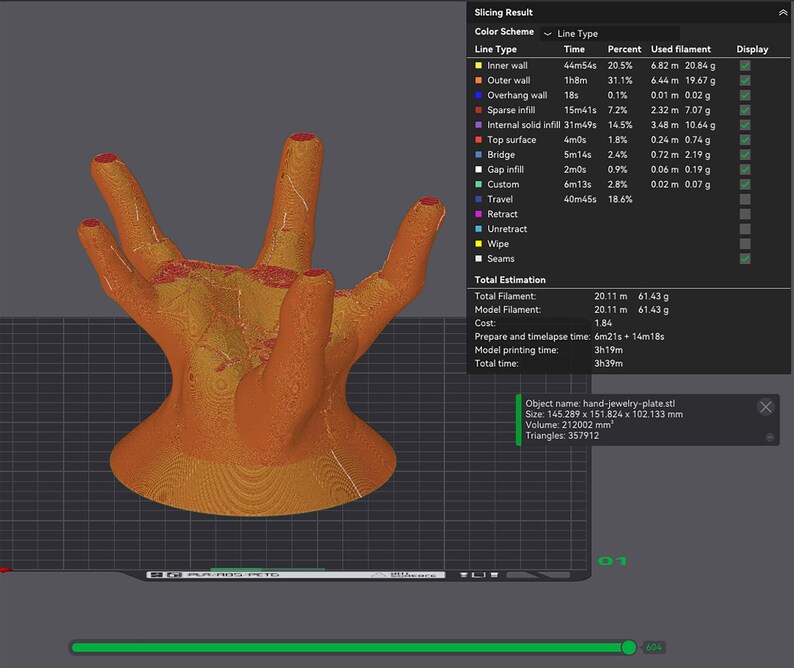This screenshot has height=668, width=794.
Task: Click the purple Internal solid infill swatch
Action: click(x=479, y=125)
